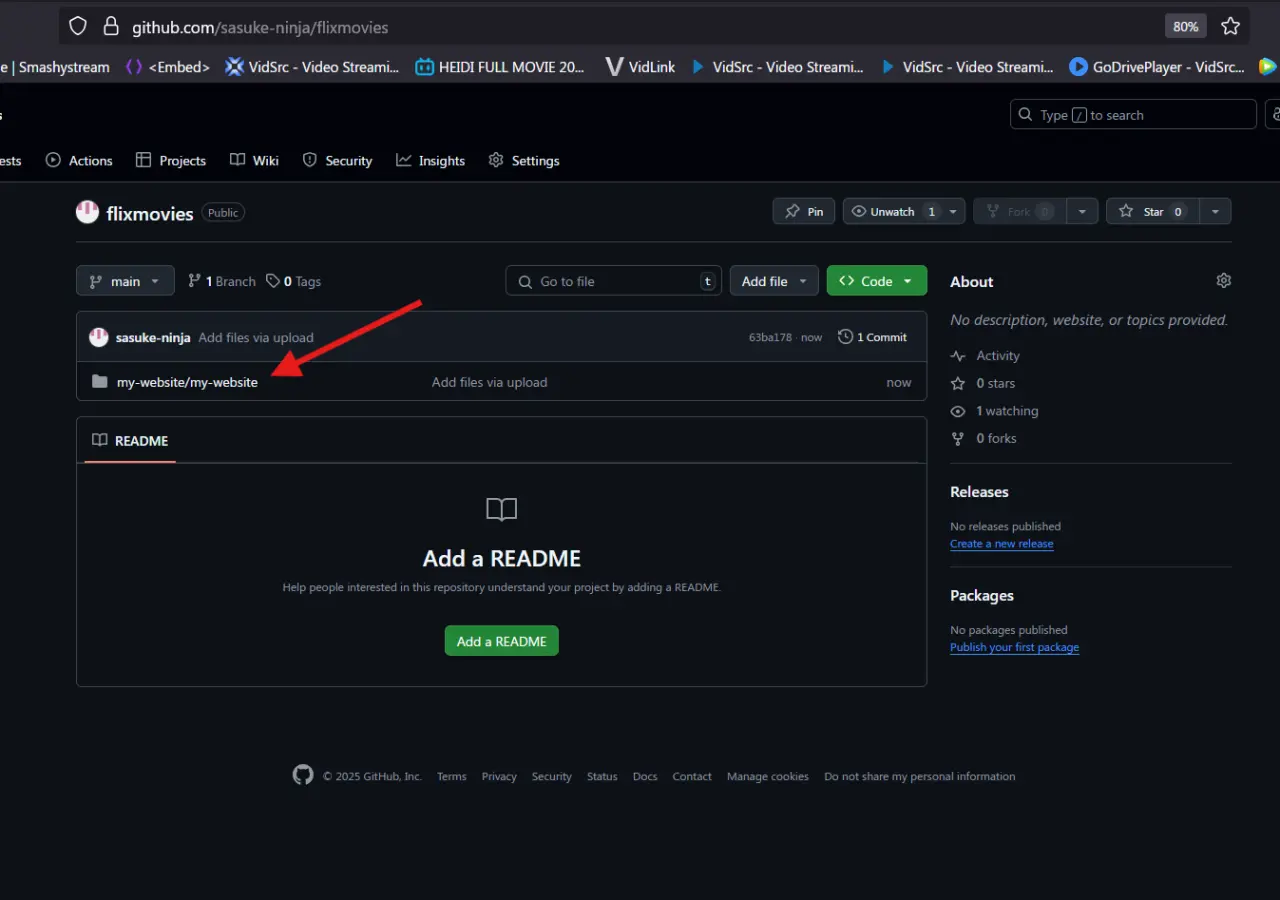
Task: Select the README tab
Action: tap(130, 440)
